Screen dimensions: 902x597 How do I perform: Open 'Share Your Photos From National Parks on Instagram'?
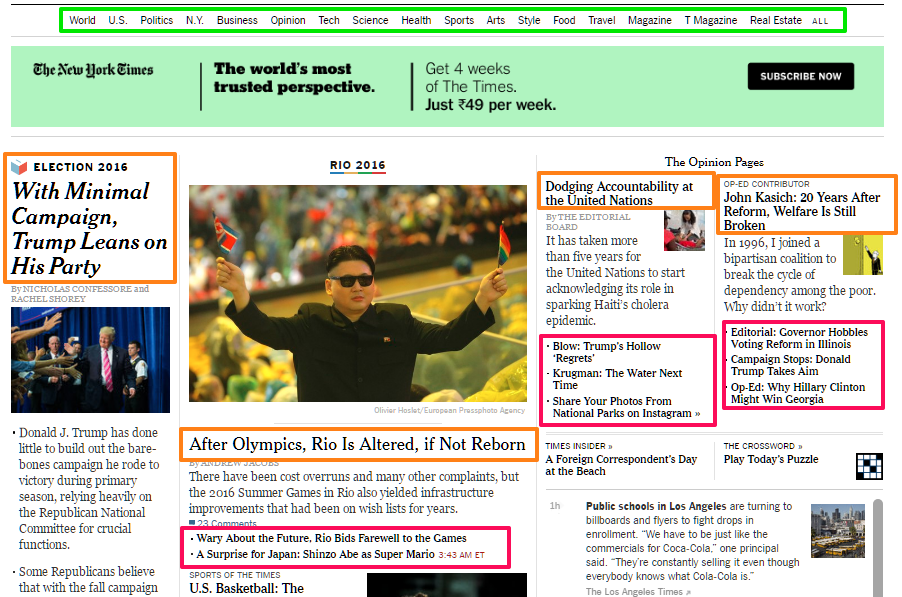coord(626,407)
